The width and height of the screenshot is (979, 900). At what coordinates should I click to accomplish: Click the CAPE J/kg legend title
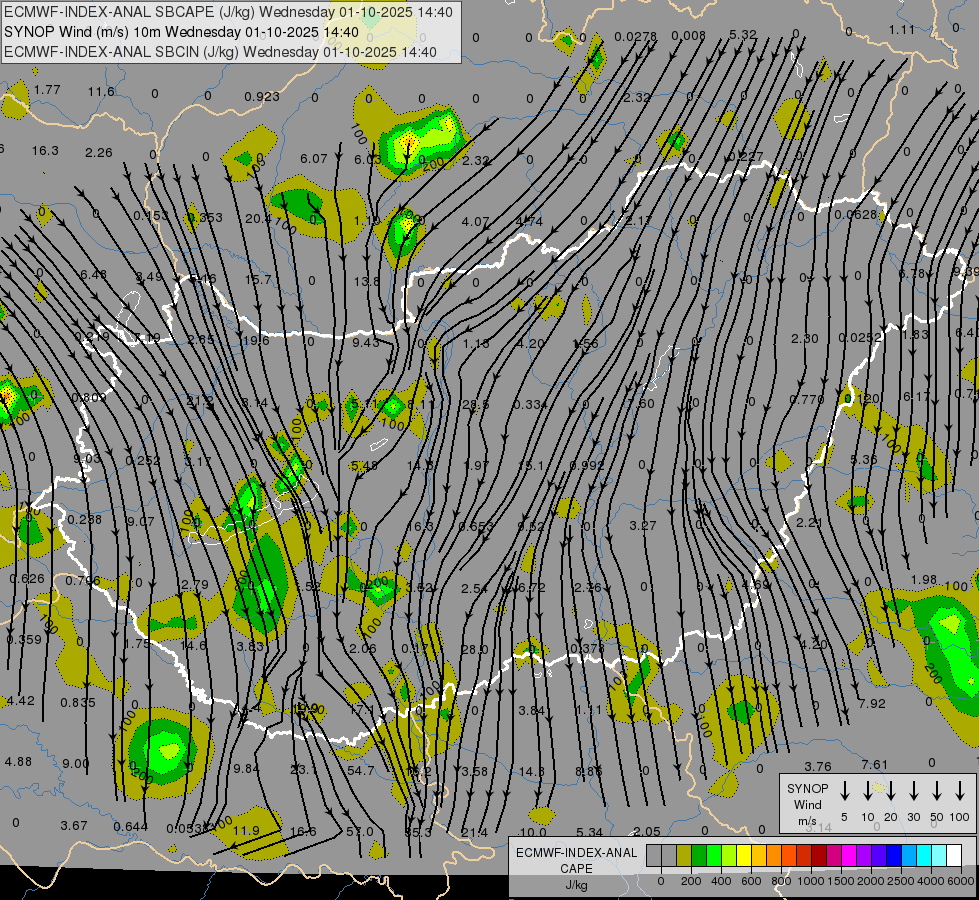576,868
